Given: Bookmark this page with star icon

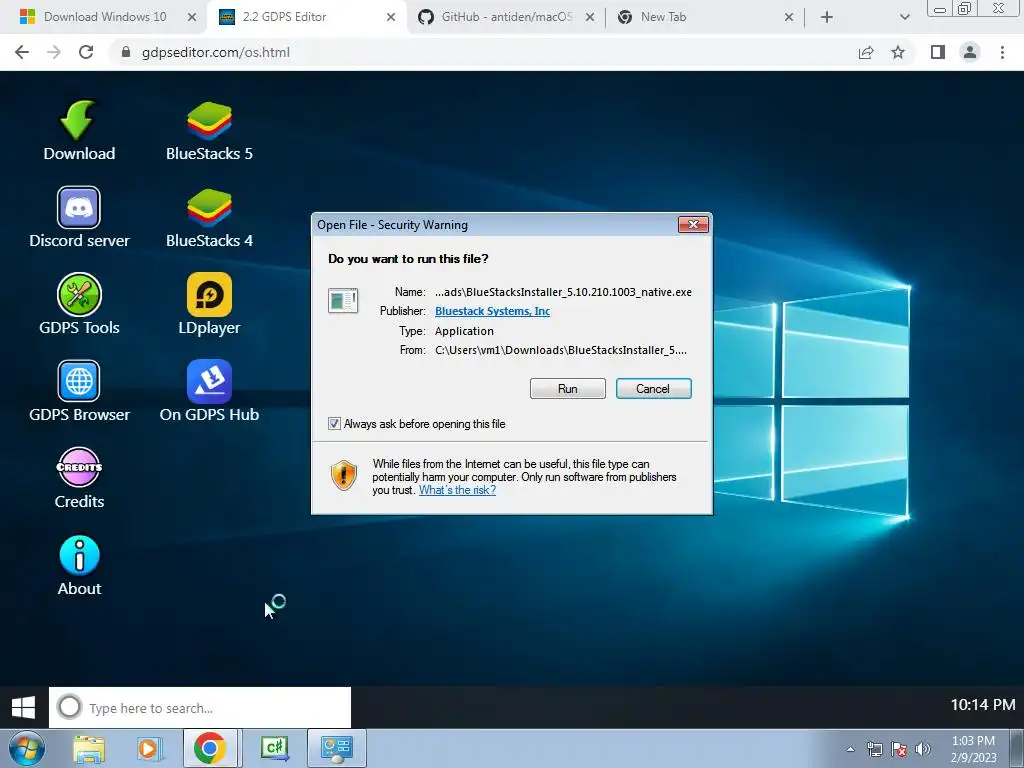Looking at the screenshot, I should (x=898, y=52).
